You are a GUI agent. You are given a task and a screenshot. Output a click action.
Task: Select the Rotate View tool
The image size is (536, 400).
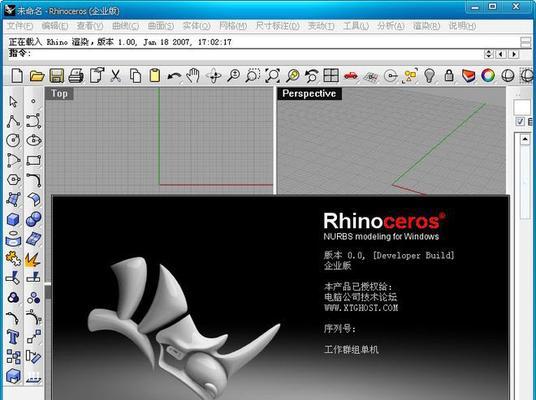coord(214,76)
